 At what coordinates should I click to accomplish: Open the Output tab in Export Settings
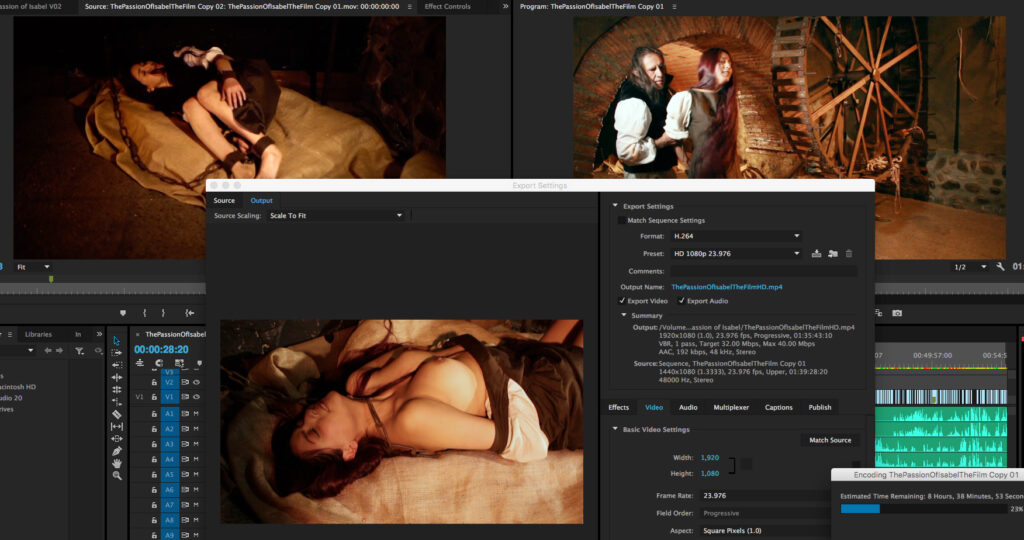261,200
